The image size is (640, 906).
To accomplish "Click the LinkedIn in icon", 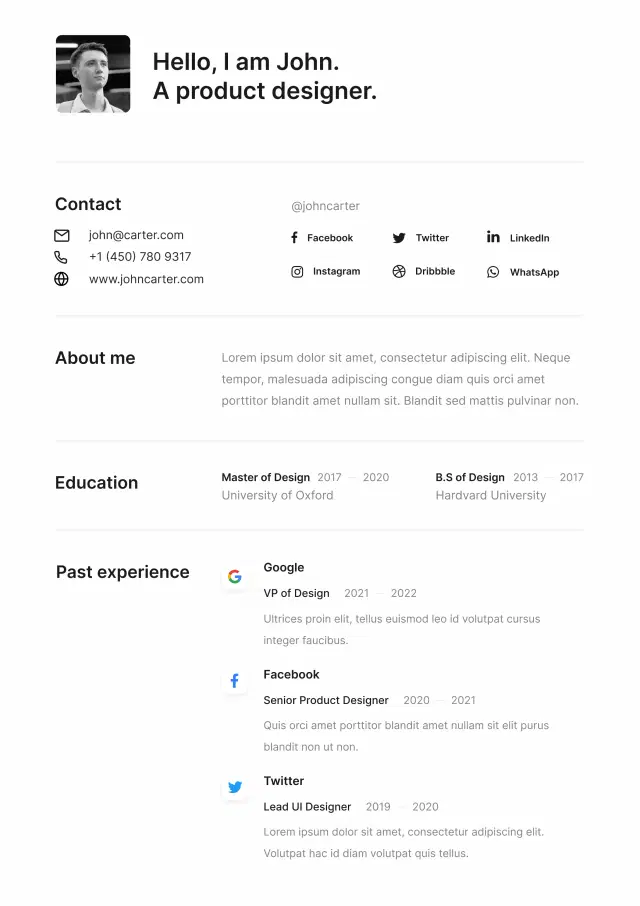I will (493, 236).
